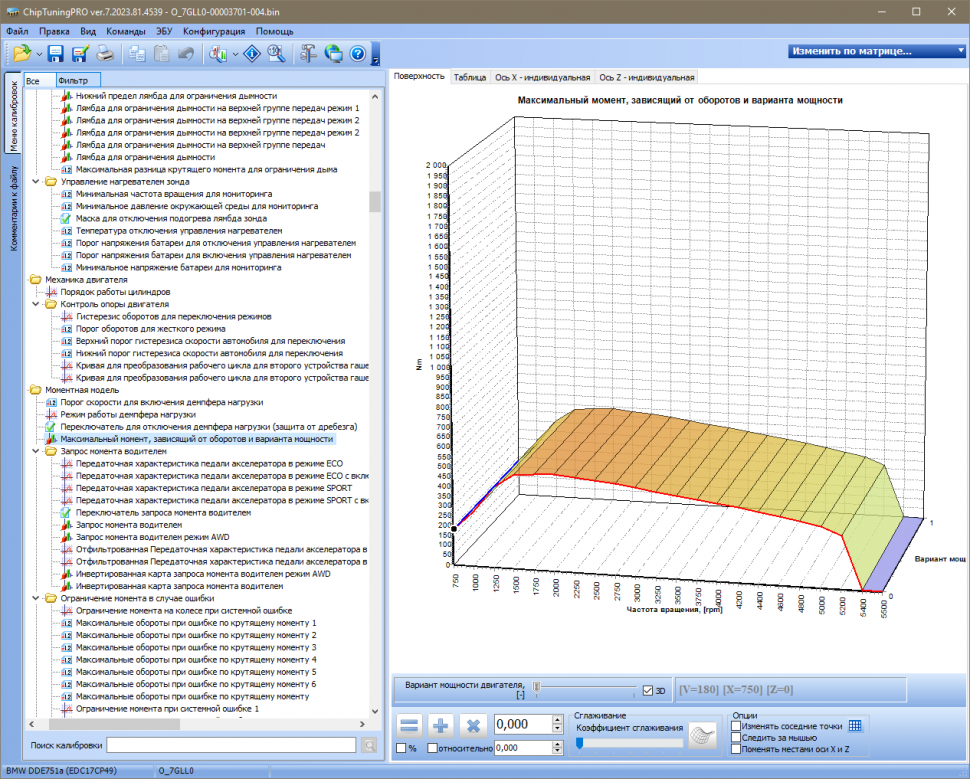Open the 'Команды' menu
This screenshot has width=970, height=779.
tap(125, 31)
